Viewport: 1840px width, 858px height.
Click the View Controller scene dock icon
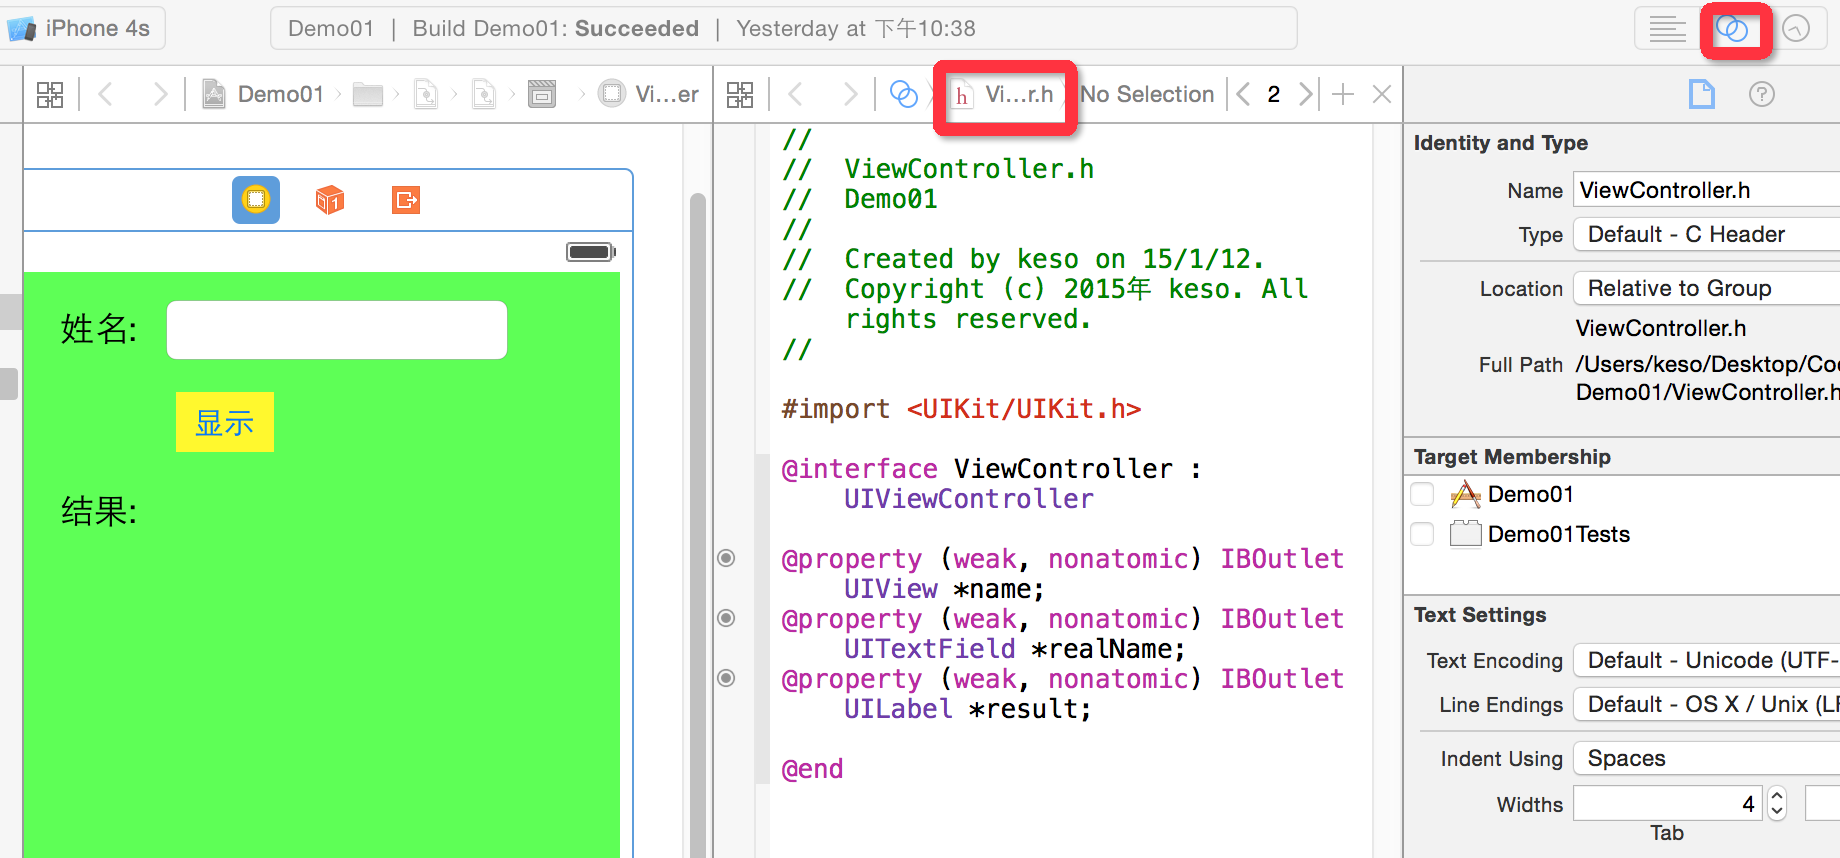[256, 200]
